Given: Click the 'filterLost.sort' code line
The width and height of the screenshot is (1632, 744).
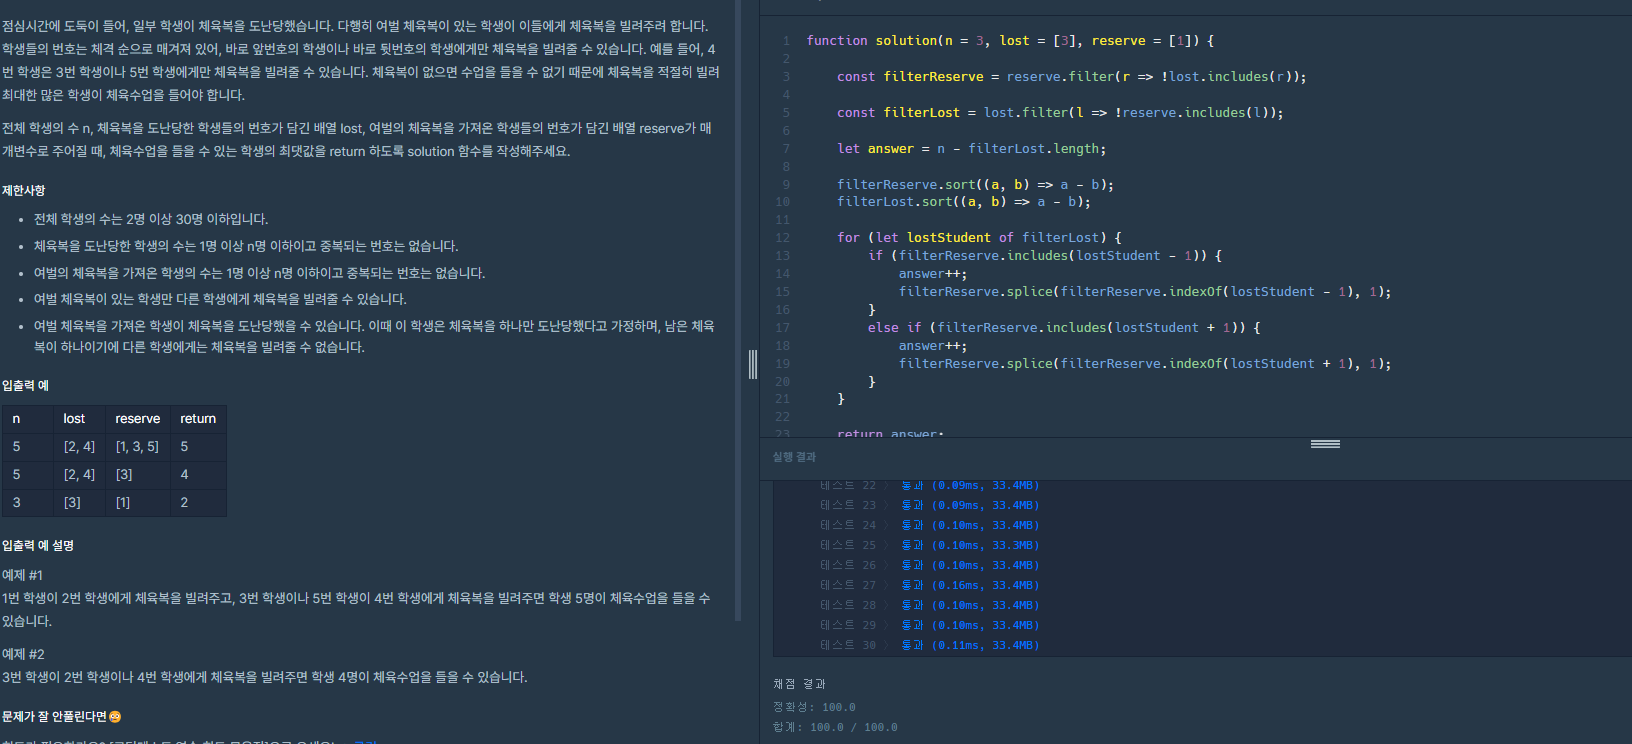Looking at the screenshot, I should click(x=964, y=202).
